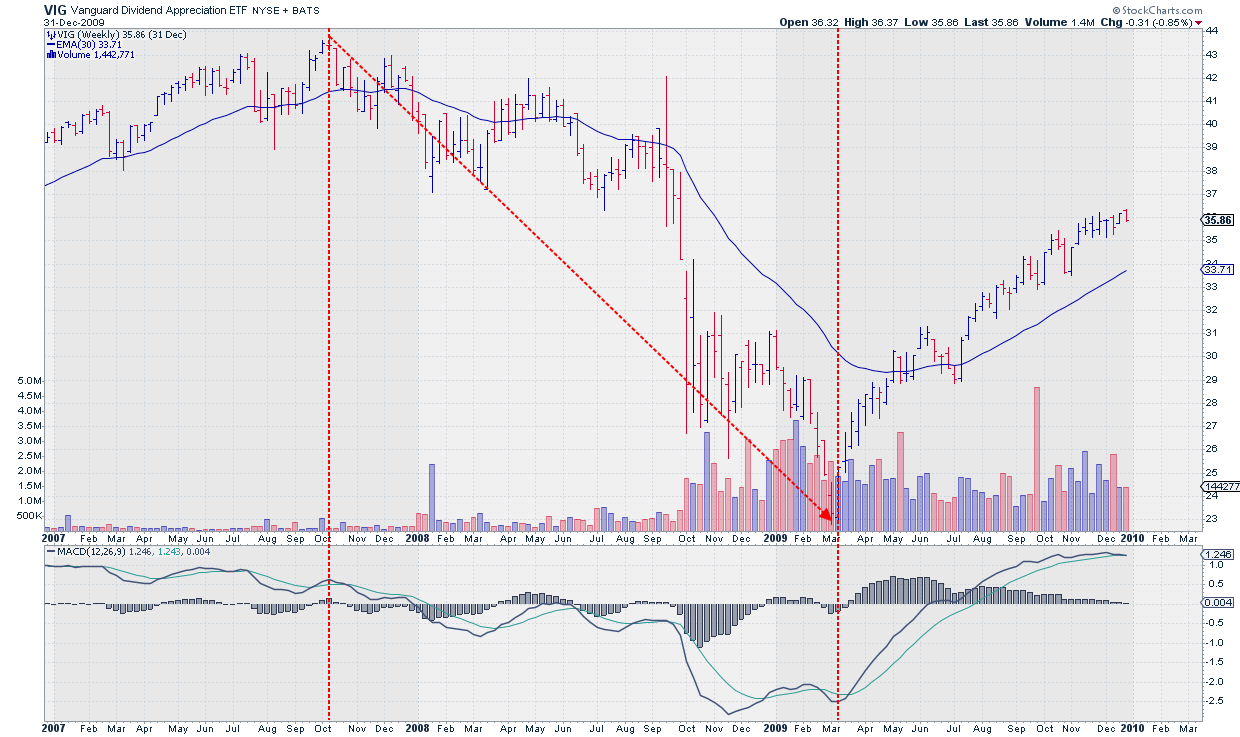This screenshot has width=1240, height=737.
Task: Click the 500K volume scale label
Action: 28,516
